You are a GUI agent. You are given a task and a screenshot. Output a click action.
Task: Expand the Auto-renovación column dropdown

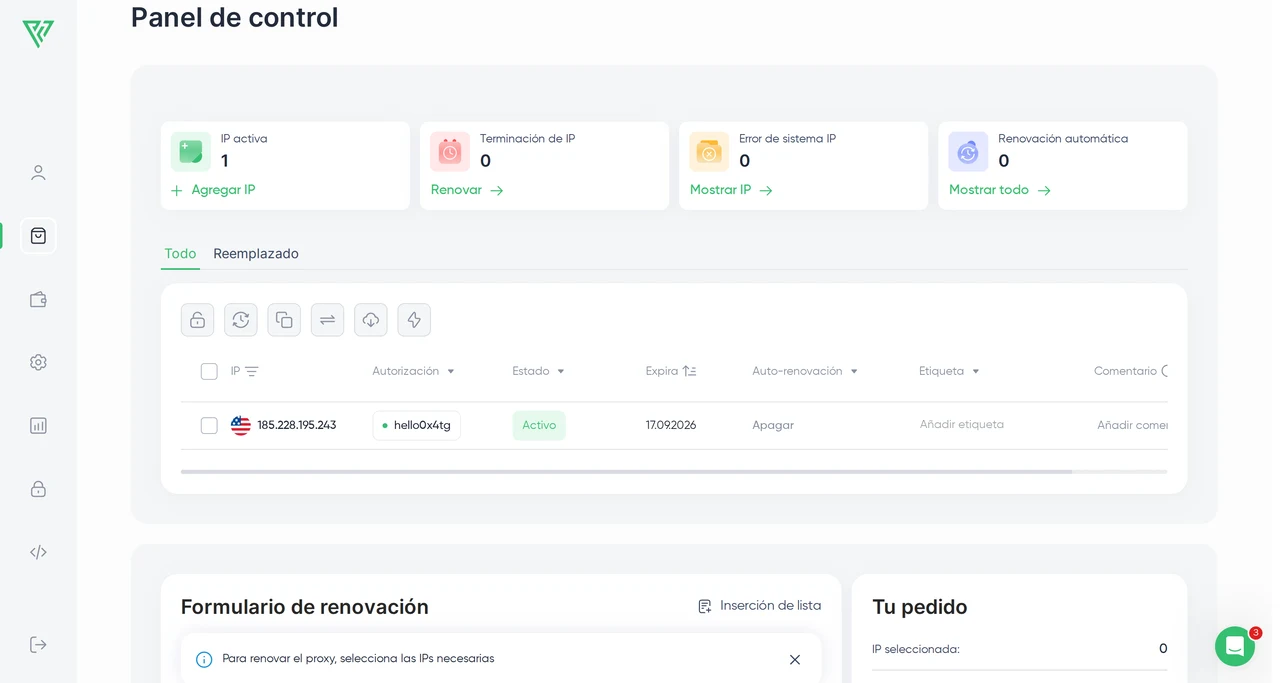[x=854, y=371]
